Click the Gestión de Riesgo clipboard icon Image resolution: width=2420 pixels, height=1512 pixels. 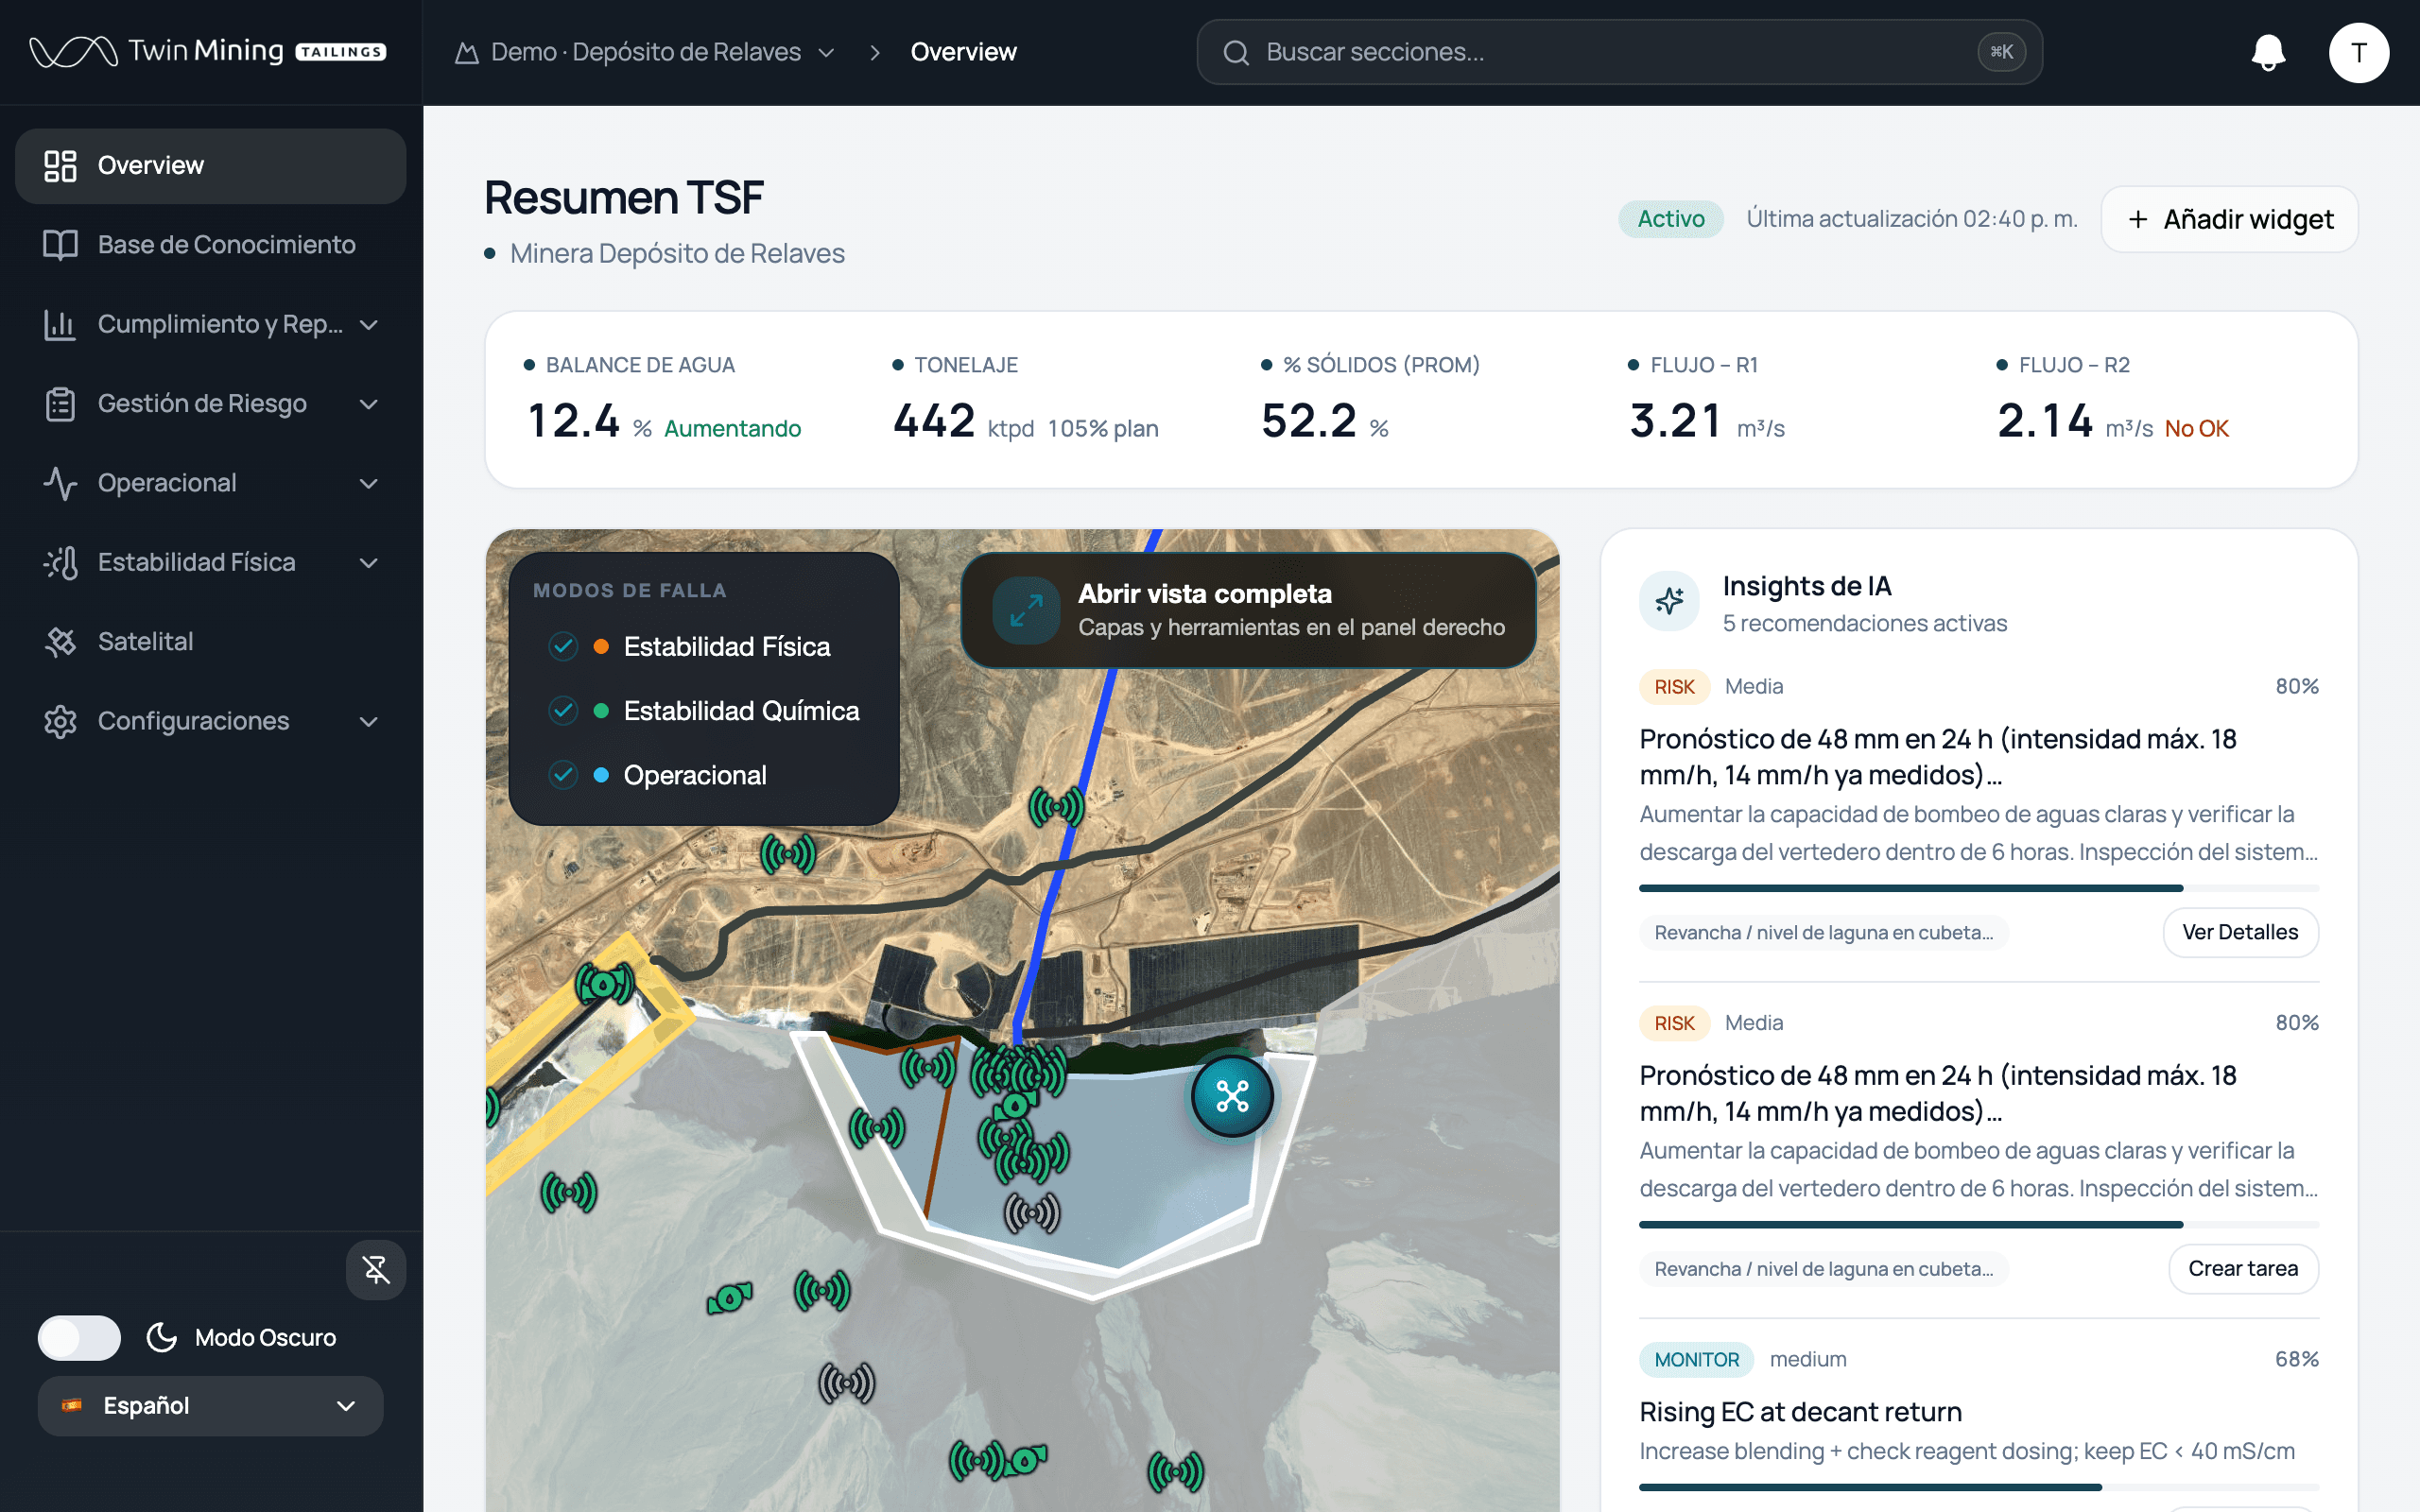[60, 404]
